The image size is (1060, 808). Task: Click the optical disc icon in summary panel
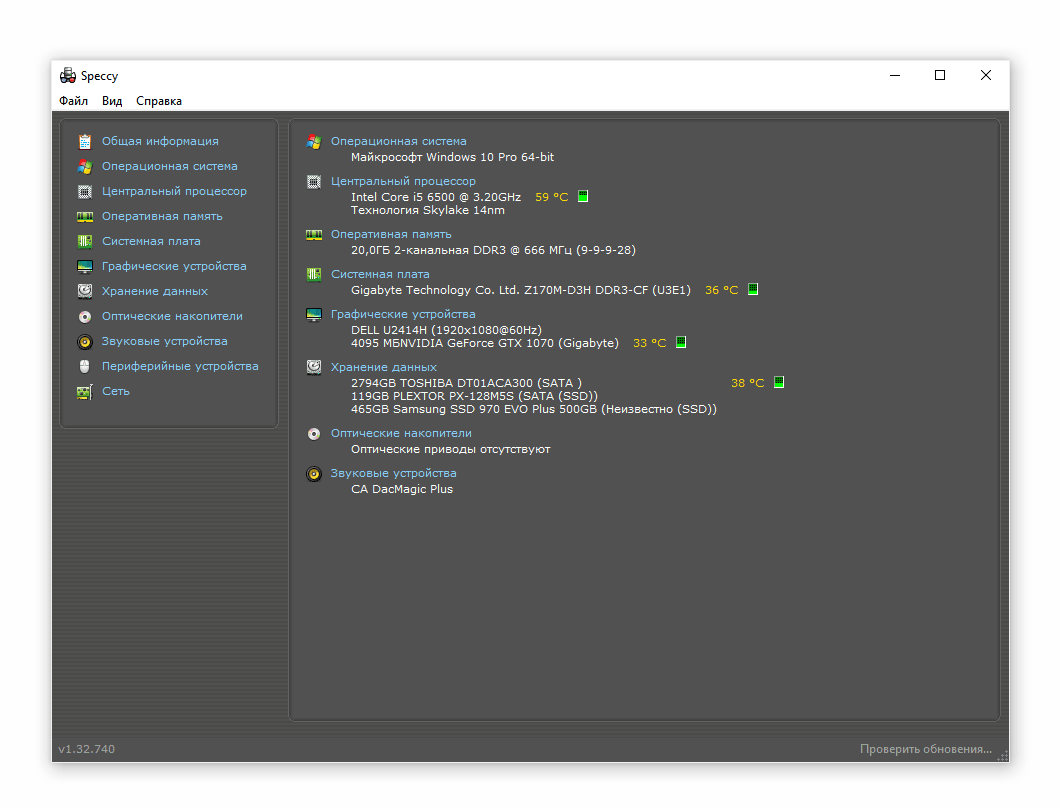click(x=314, y=433)
